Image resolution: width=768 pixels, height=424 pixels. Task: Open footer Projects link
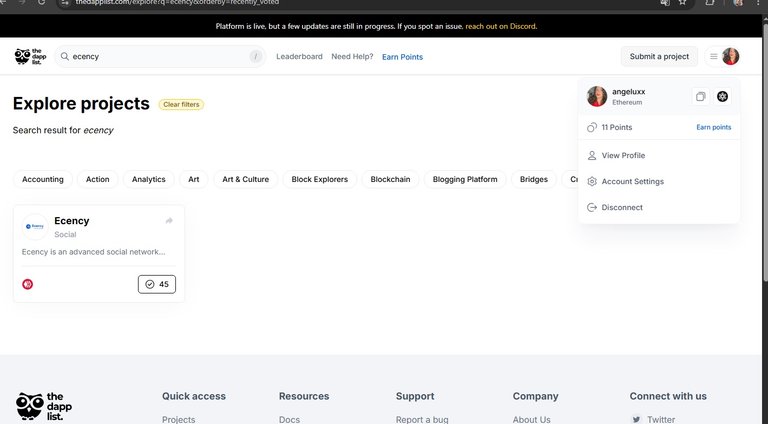click(x=179, y=420)
